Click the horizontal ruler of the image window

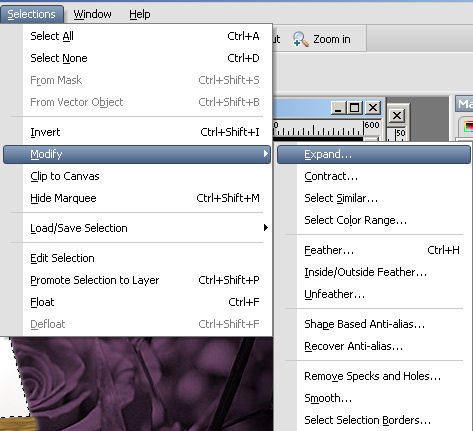tap(327, 129)
